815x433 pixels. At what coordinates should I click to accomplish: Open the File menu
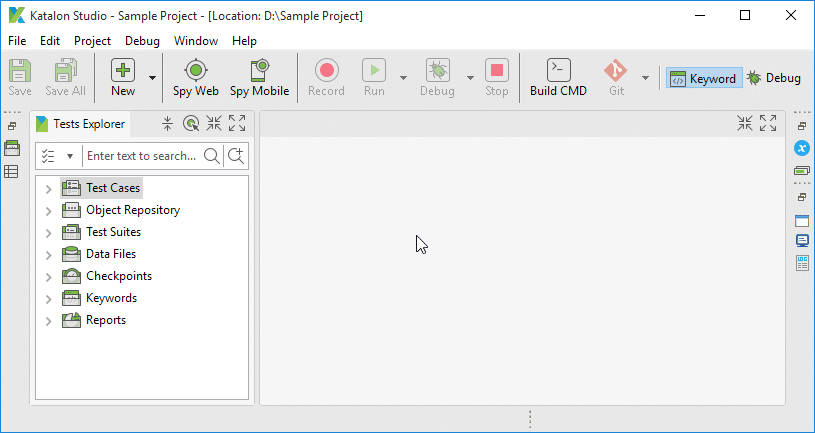[17, 41]
